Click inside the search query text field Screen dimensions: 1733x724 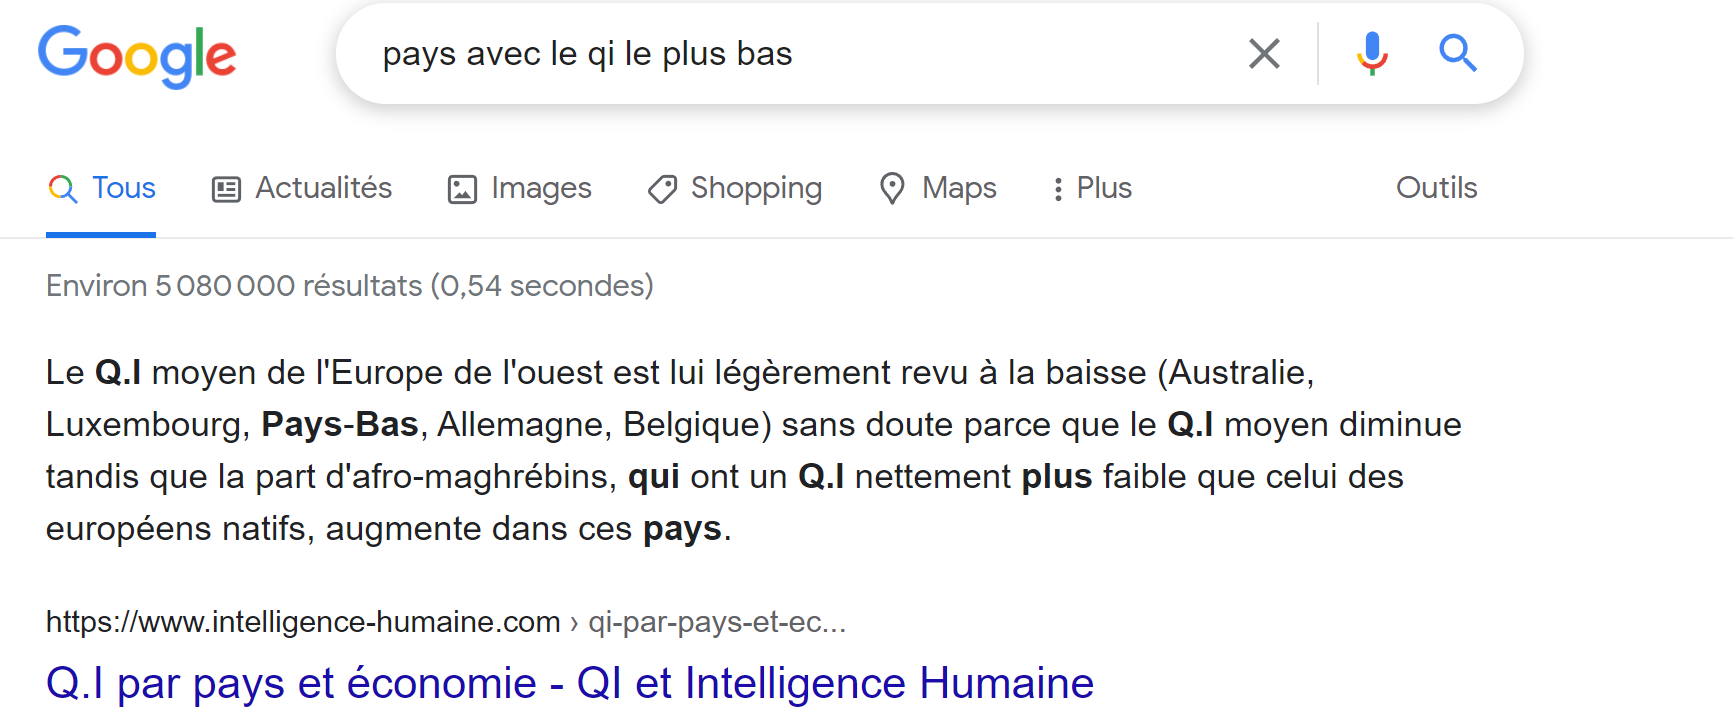[800, 54]
